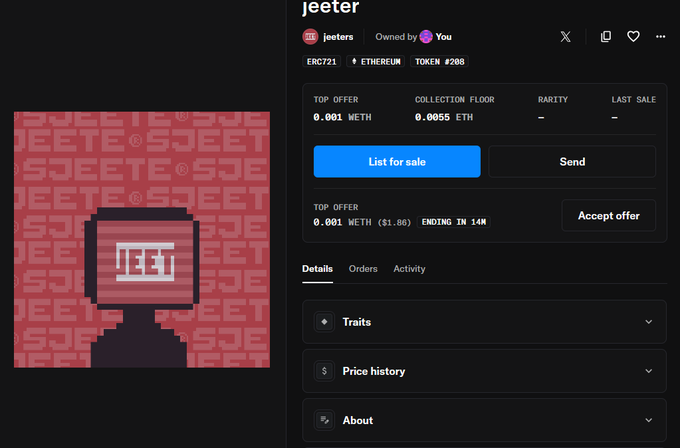
Task: Click the About section title
Action: [358, 420]
